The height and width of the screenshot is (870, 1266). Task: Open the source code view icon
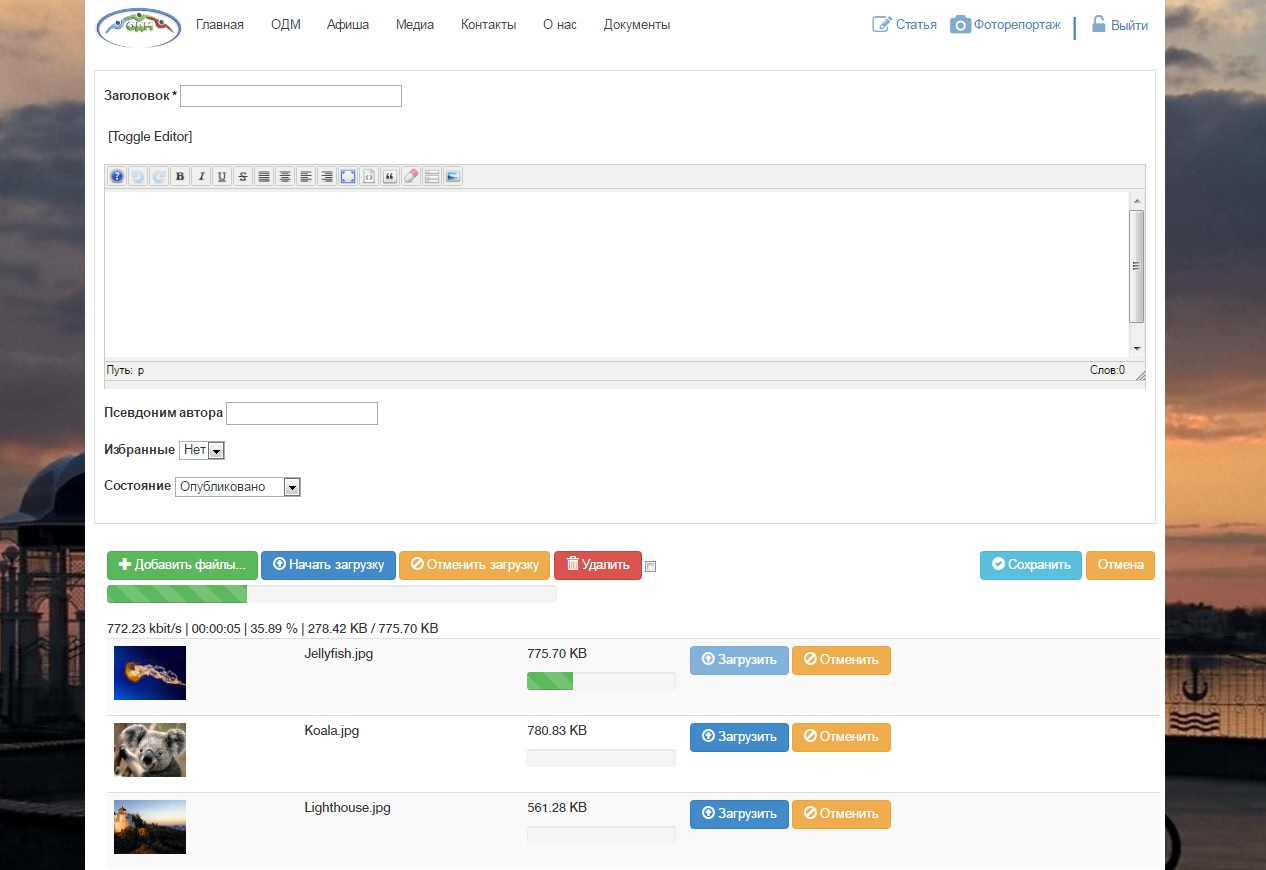(x=369, y=176)
